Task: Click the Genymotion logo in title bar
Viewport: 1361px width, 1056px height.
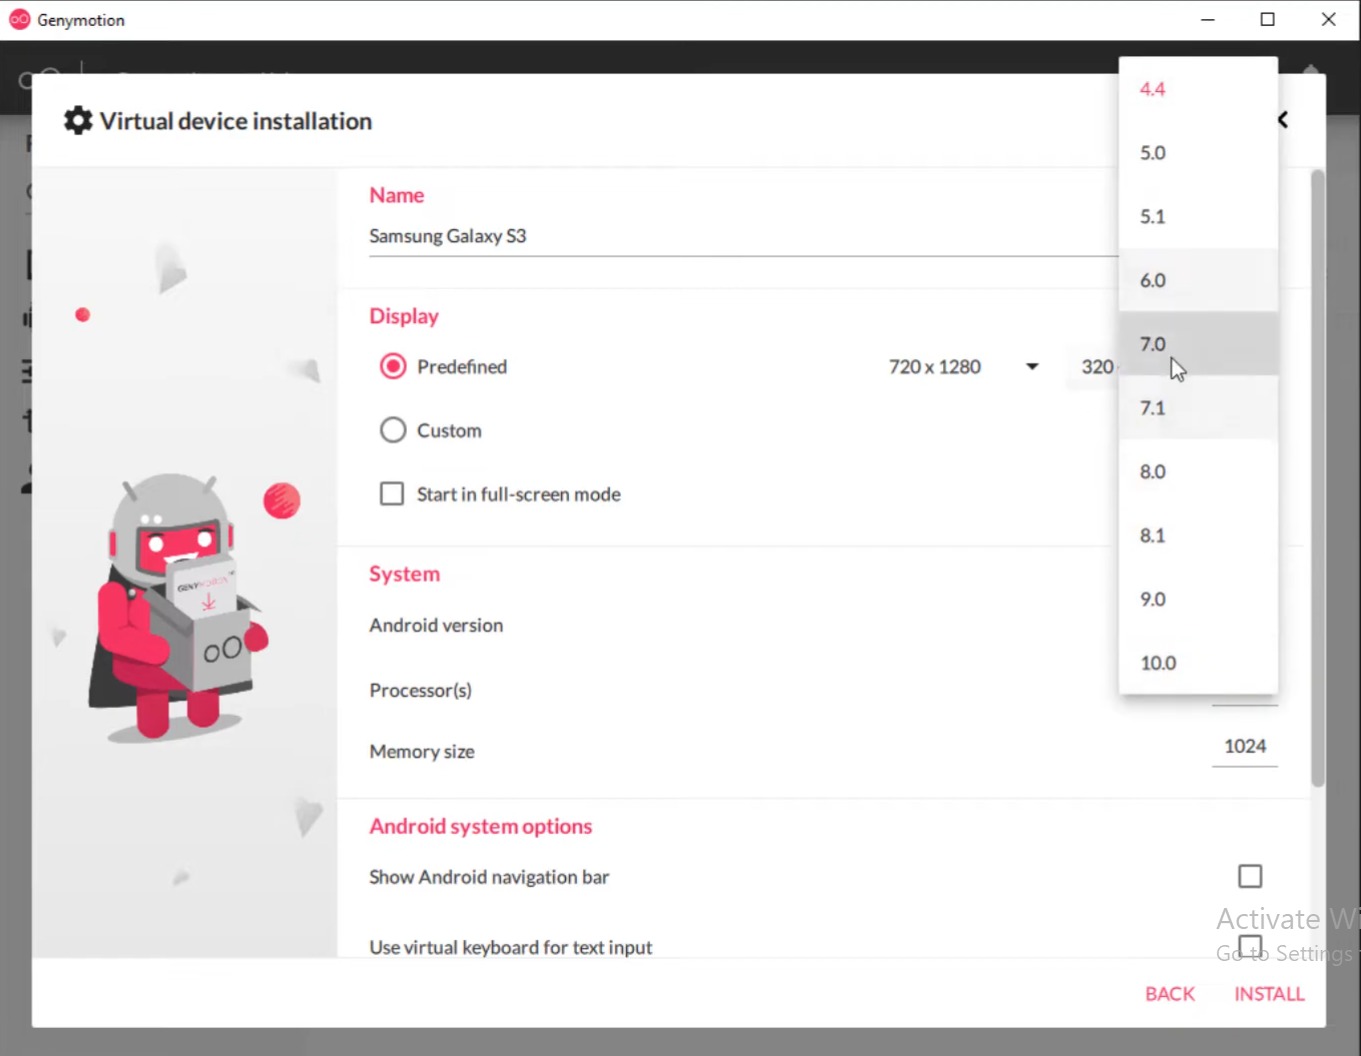Action: point(19,20)
